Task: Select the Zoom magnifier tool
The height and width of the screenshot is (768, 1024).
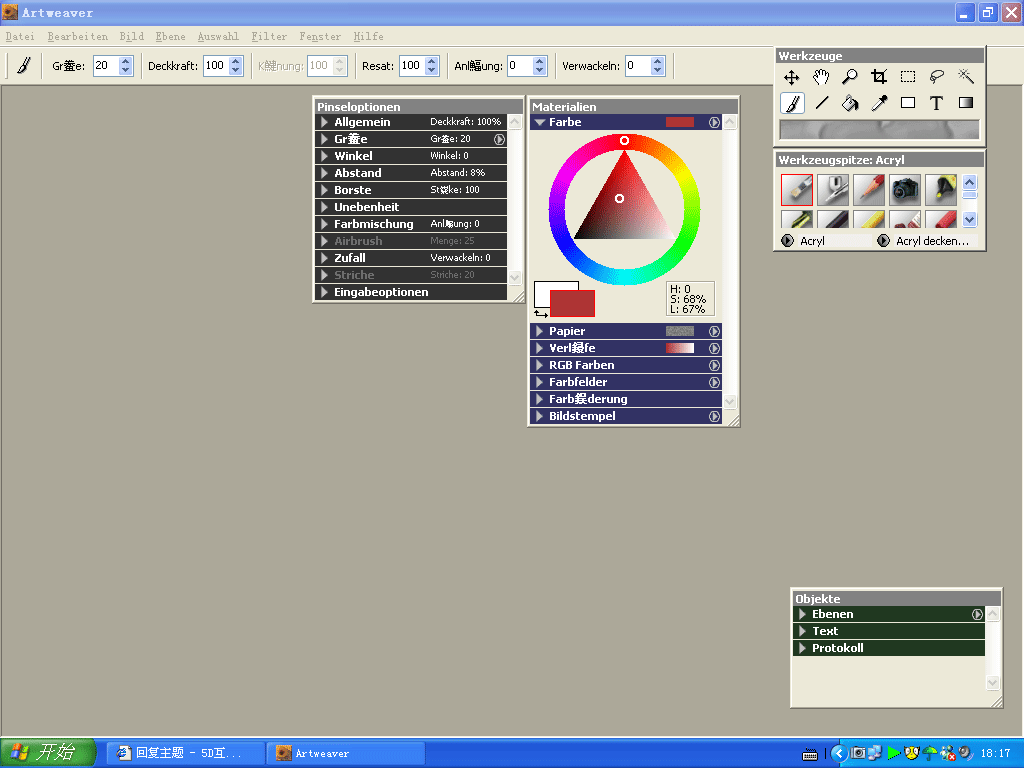Action: pos(850,78)
